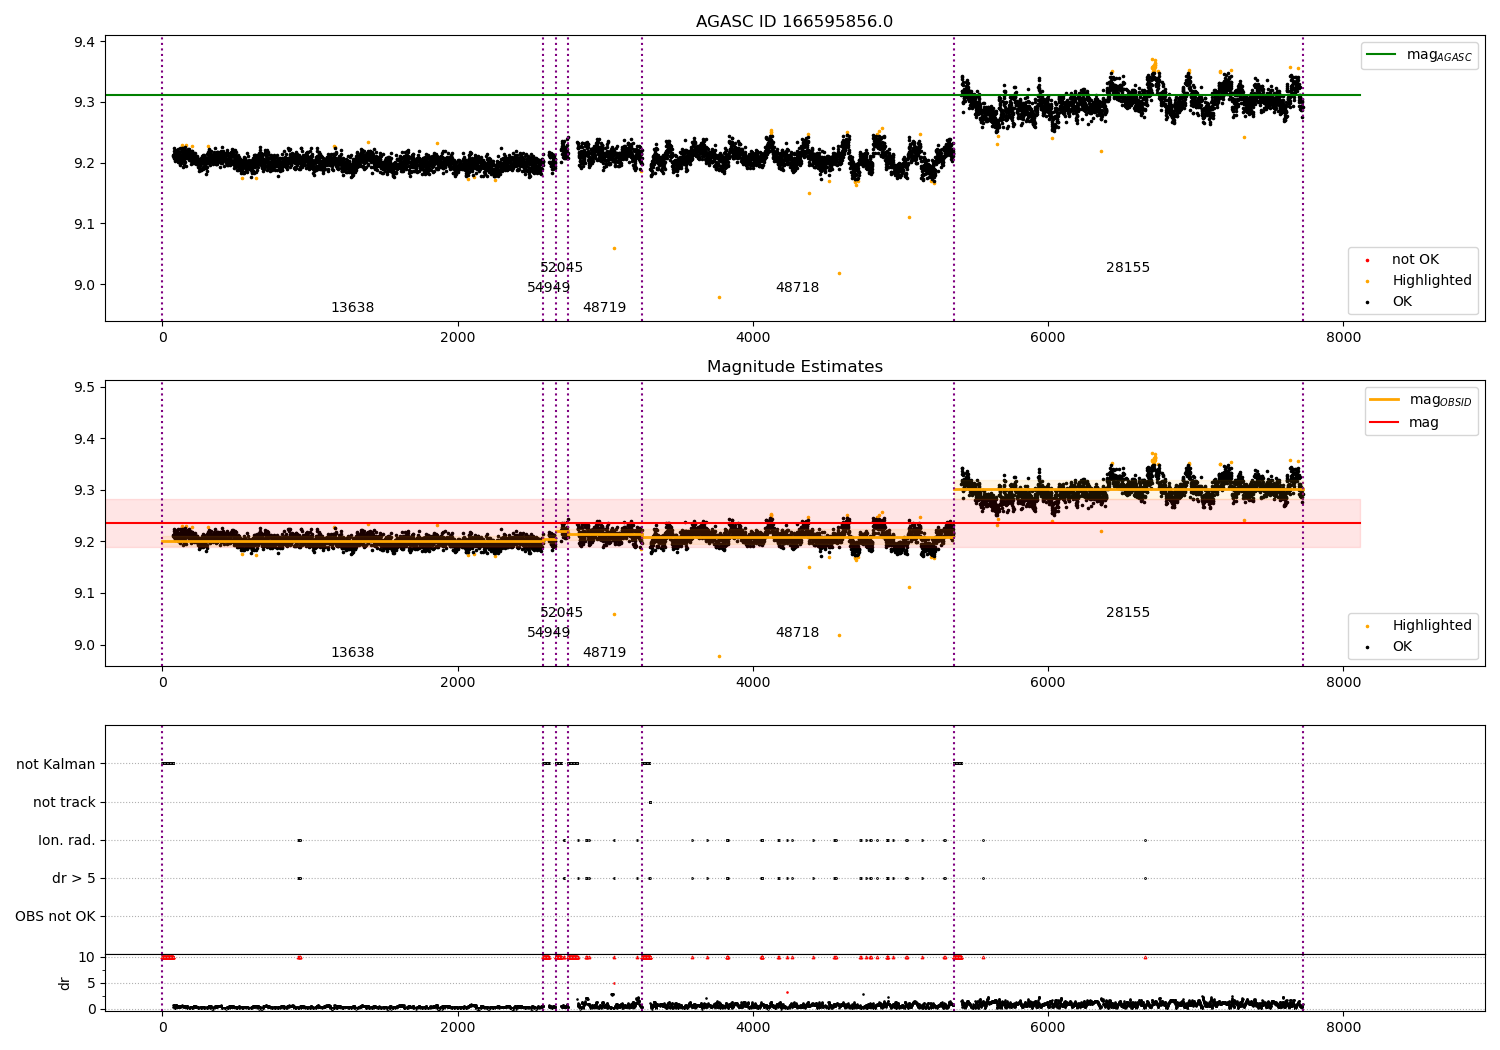Click x-axis tick 4000 under the bottom plot
Viewport: 1500px width, 1050px height.
click(752, 1027)
